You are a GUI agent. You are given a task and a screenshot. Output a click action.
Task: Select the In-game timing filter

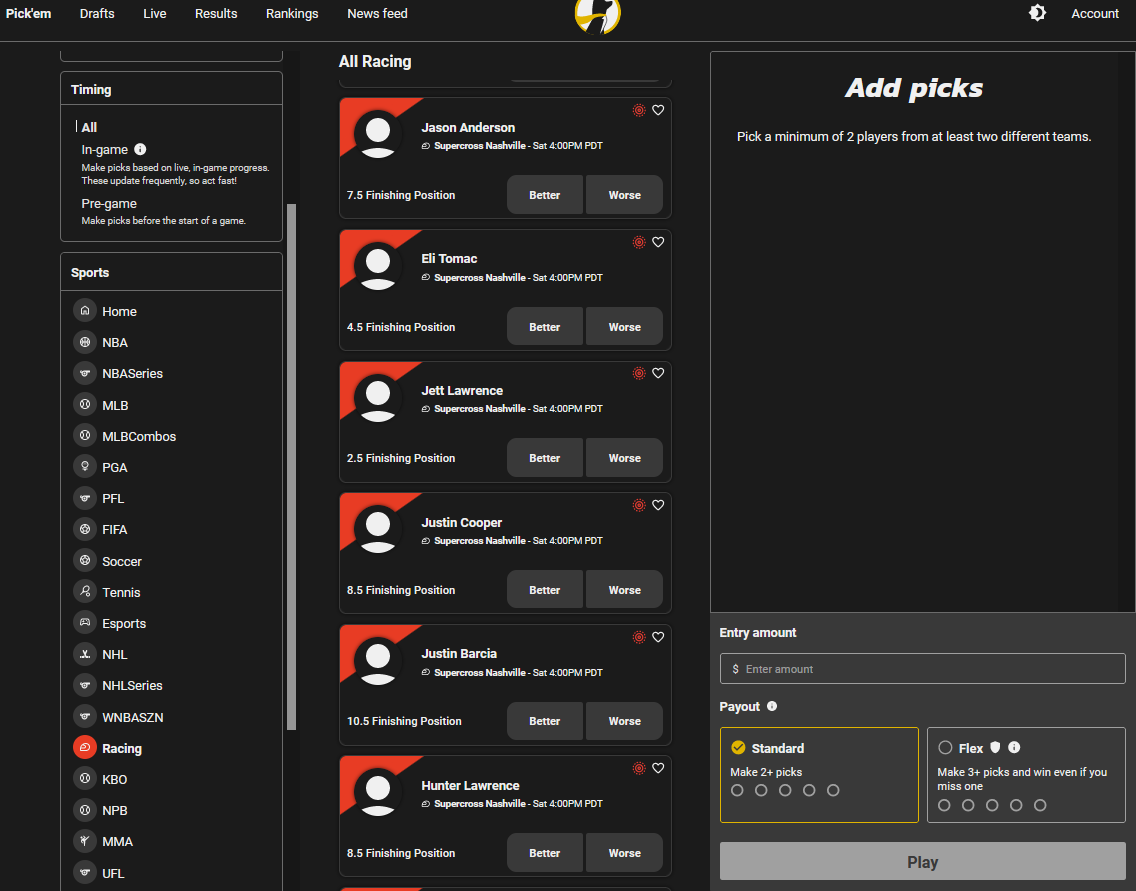105,149
